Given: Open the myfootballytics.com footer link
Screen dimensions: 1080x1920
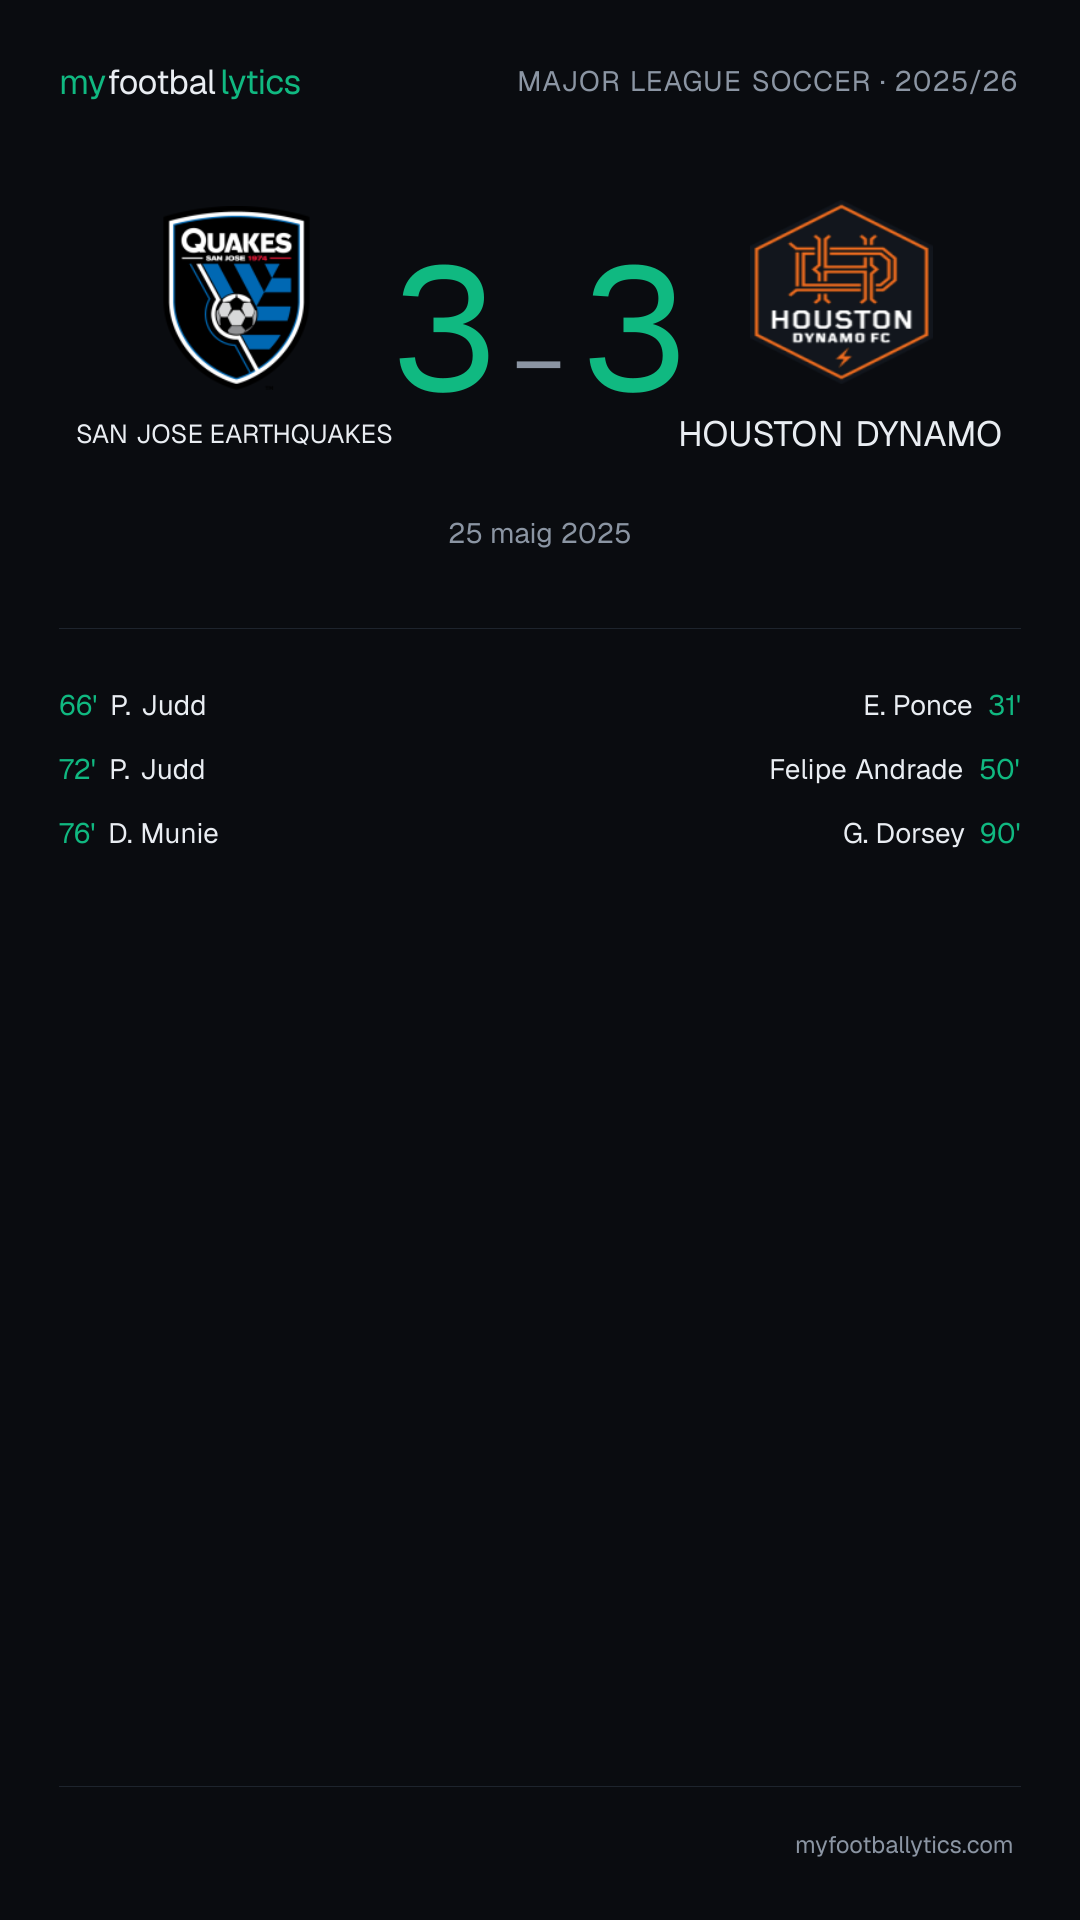Looking at the screenshot, I should coord(904,1845).
